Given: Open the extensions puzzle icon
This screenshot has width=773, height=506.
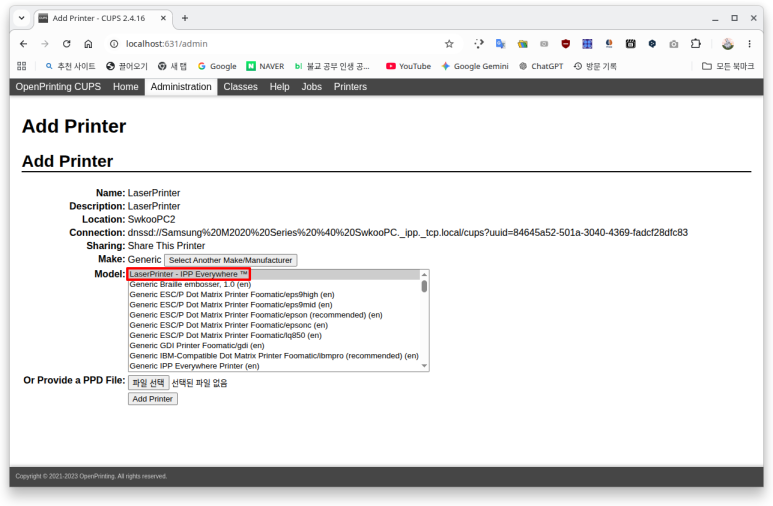Looking at the screenshot, I should (696, 43).
